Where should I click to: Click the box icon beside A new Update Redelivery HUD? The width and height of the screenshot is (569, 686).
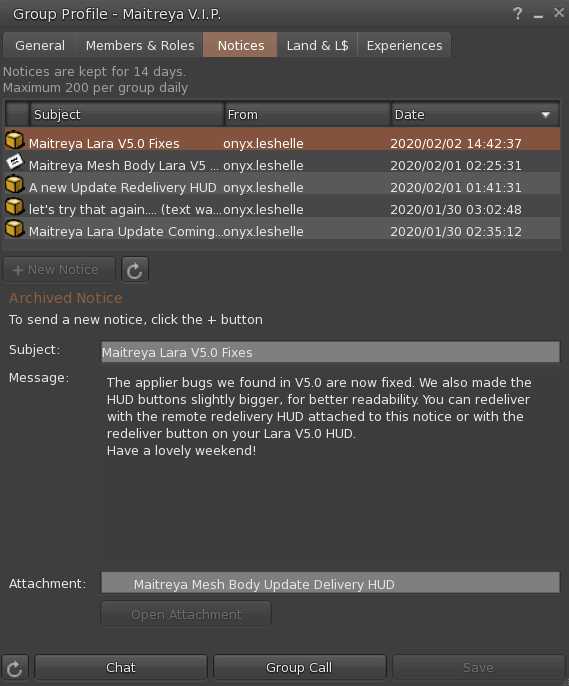point(14,185)
